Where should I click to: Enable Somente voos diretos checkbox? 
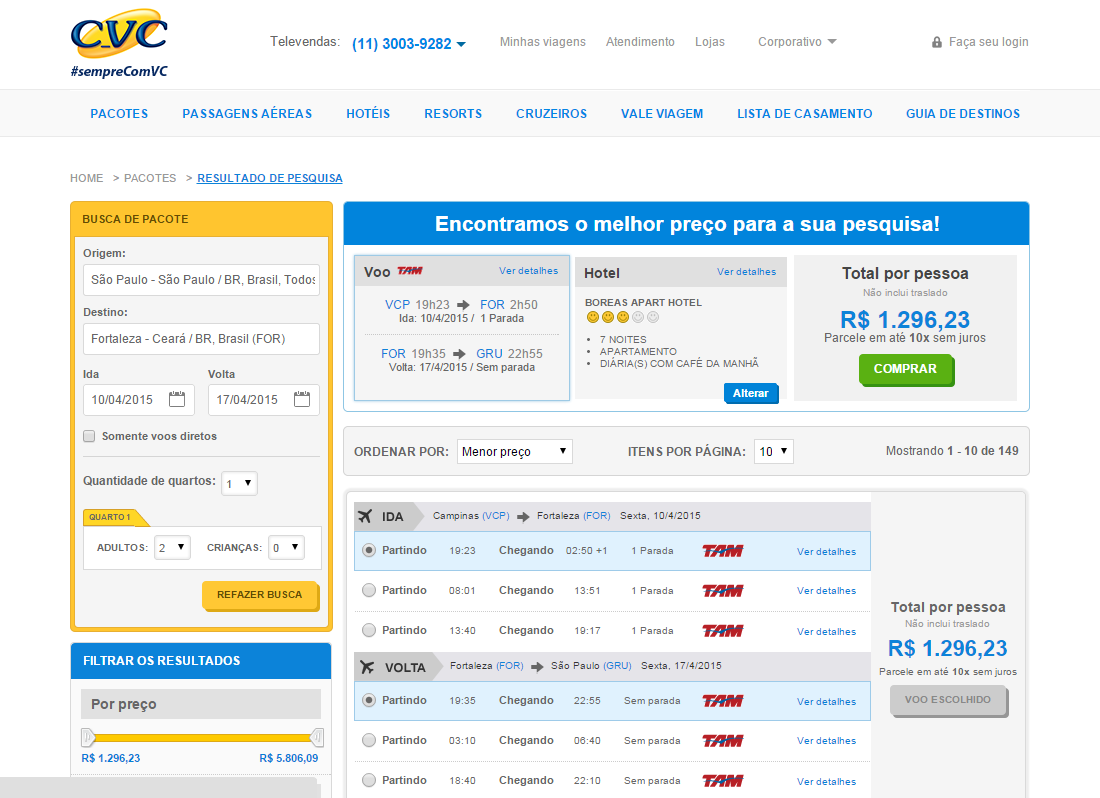[x=89, y=436]
